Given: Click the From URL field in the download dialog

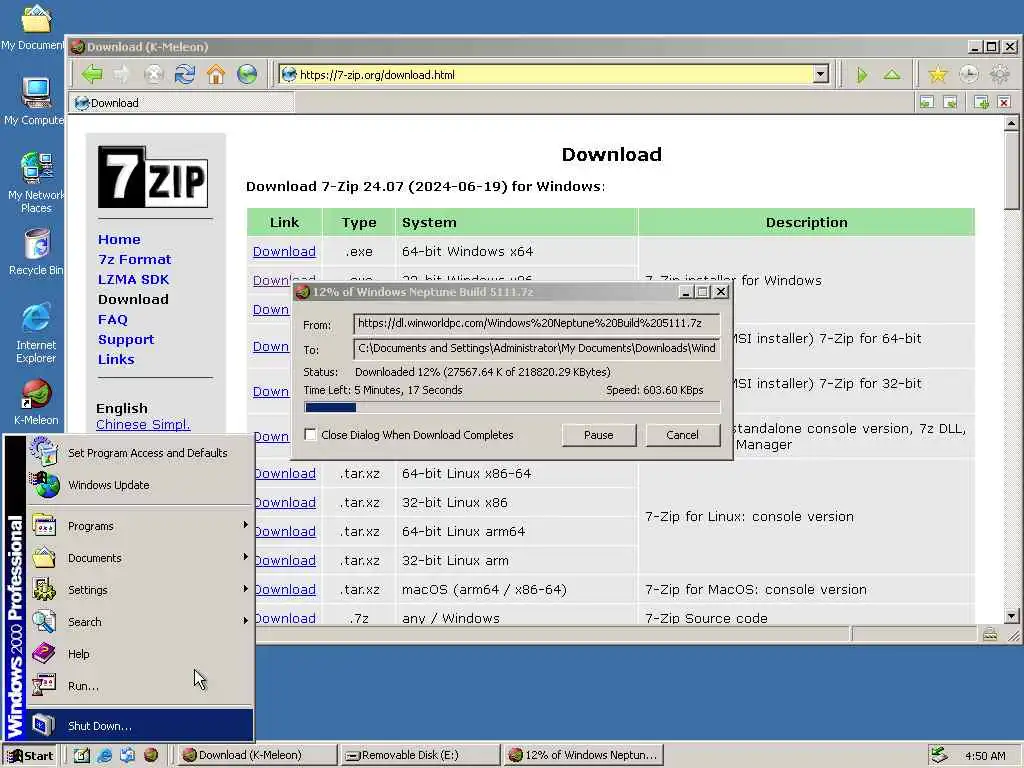Looking at the screenshot, I should pyautogui.click(x=537, y=324).
